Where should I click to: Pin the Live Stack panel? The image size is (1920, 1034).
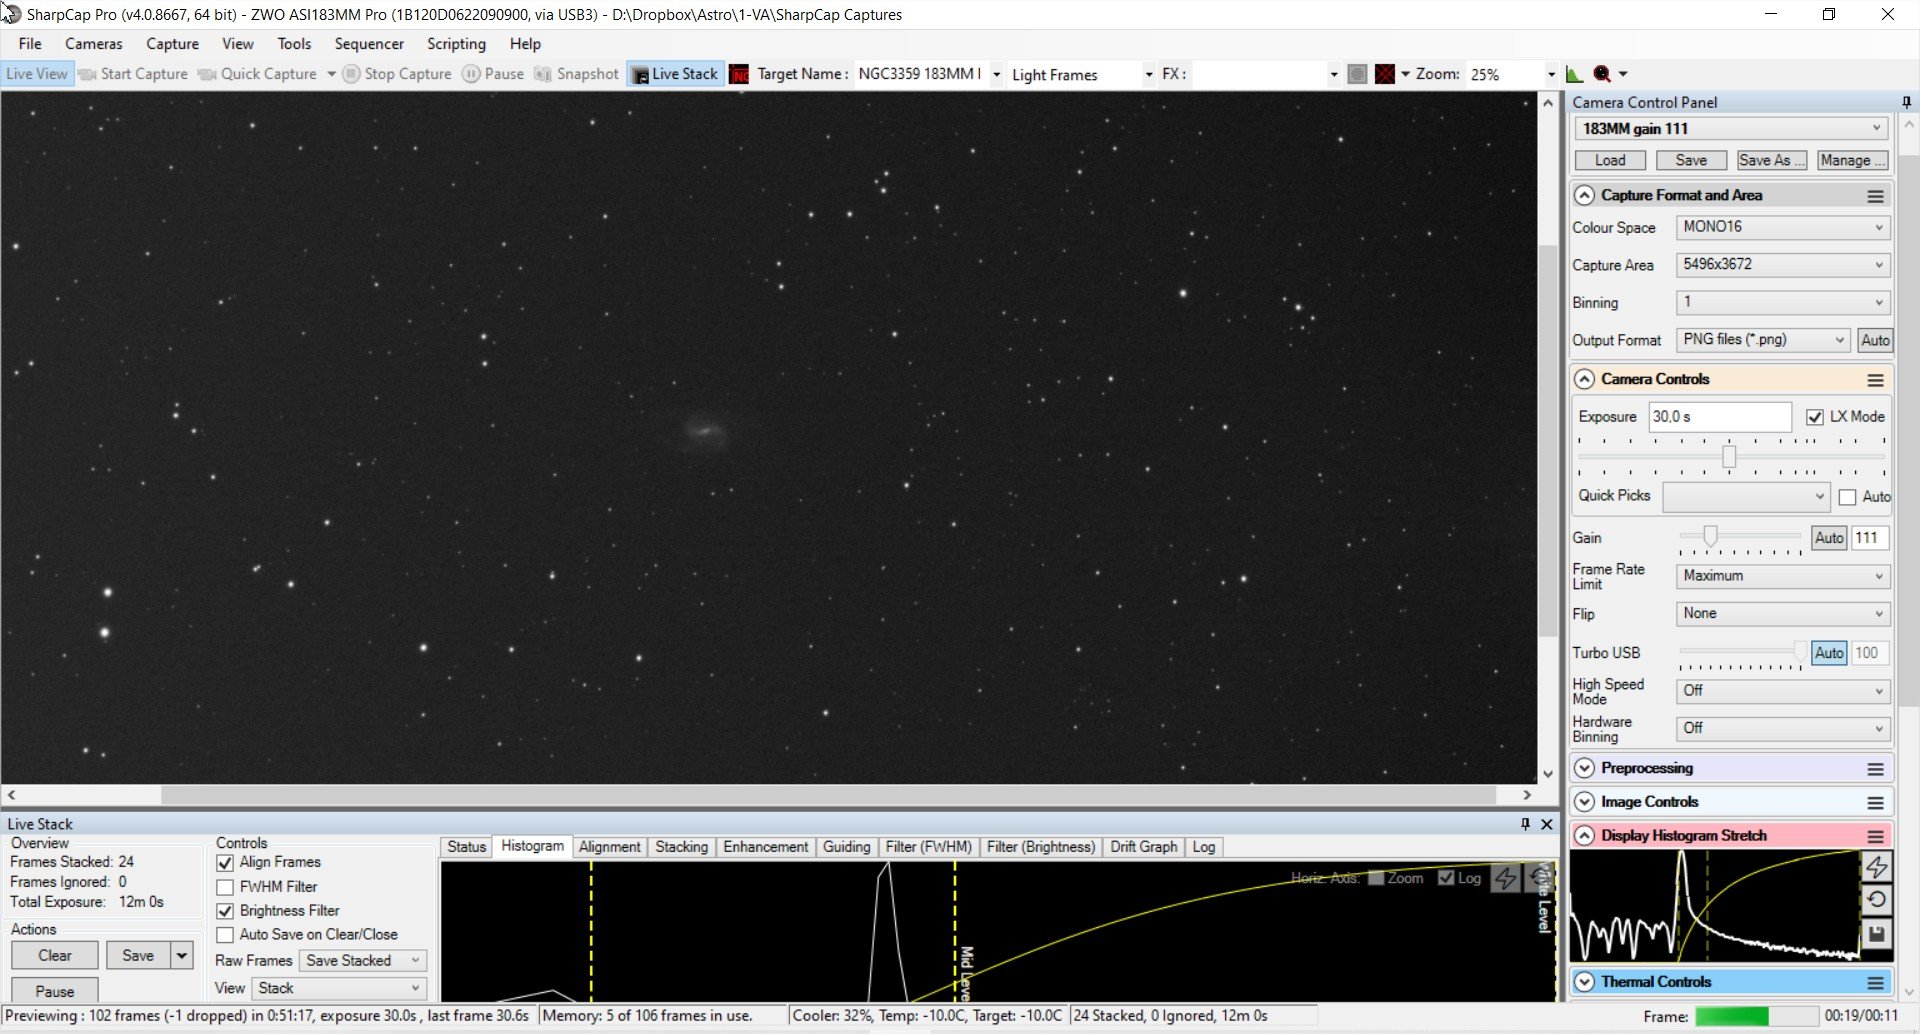(1525, 824)
